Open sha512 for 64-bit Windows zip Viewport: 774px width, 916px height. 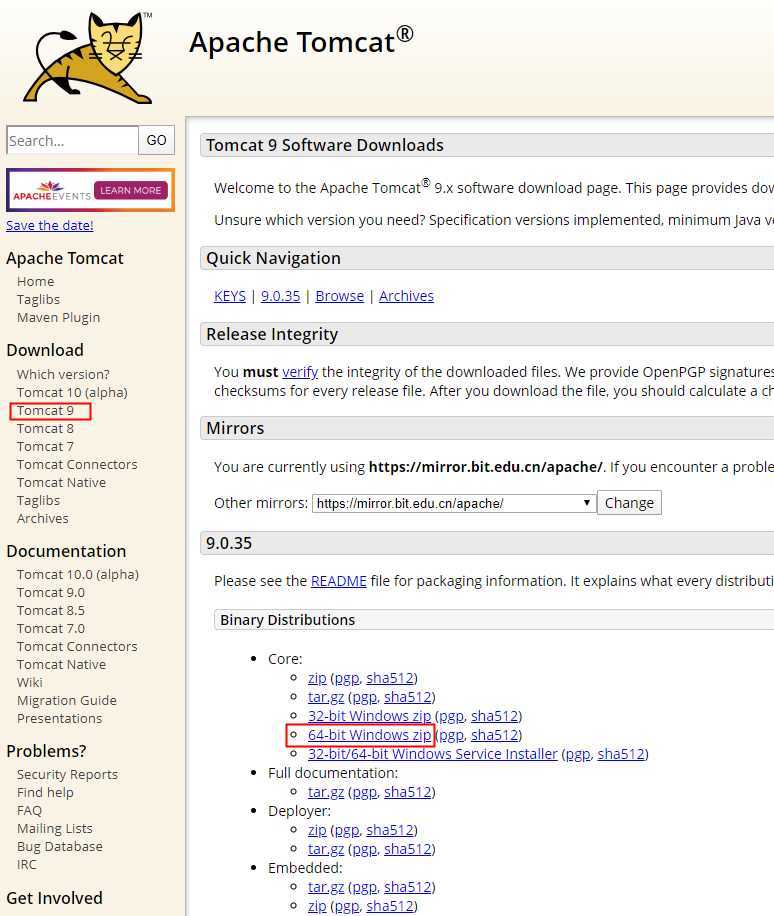495,735
